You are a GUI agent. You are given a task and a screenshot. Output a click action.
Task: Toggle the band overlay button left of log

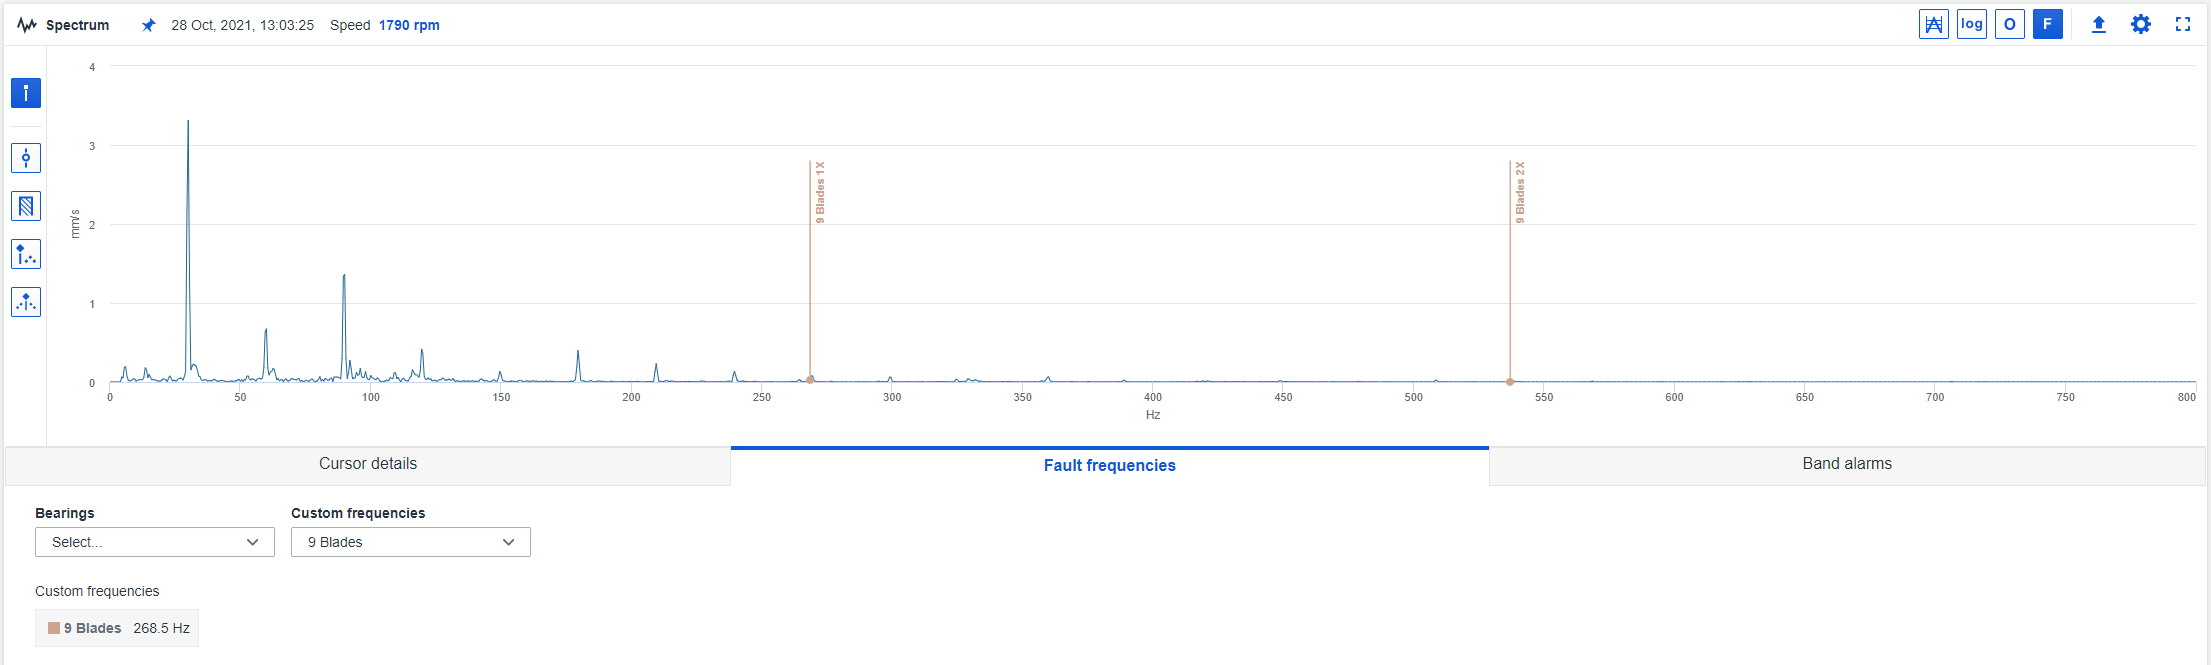click(1934, 25)
